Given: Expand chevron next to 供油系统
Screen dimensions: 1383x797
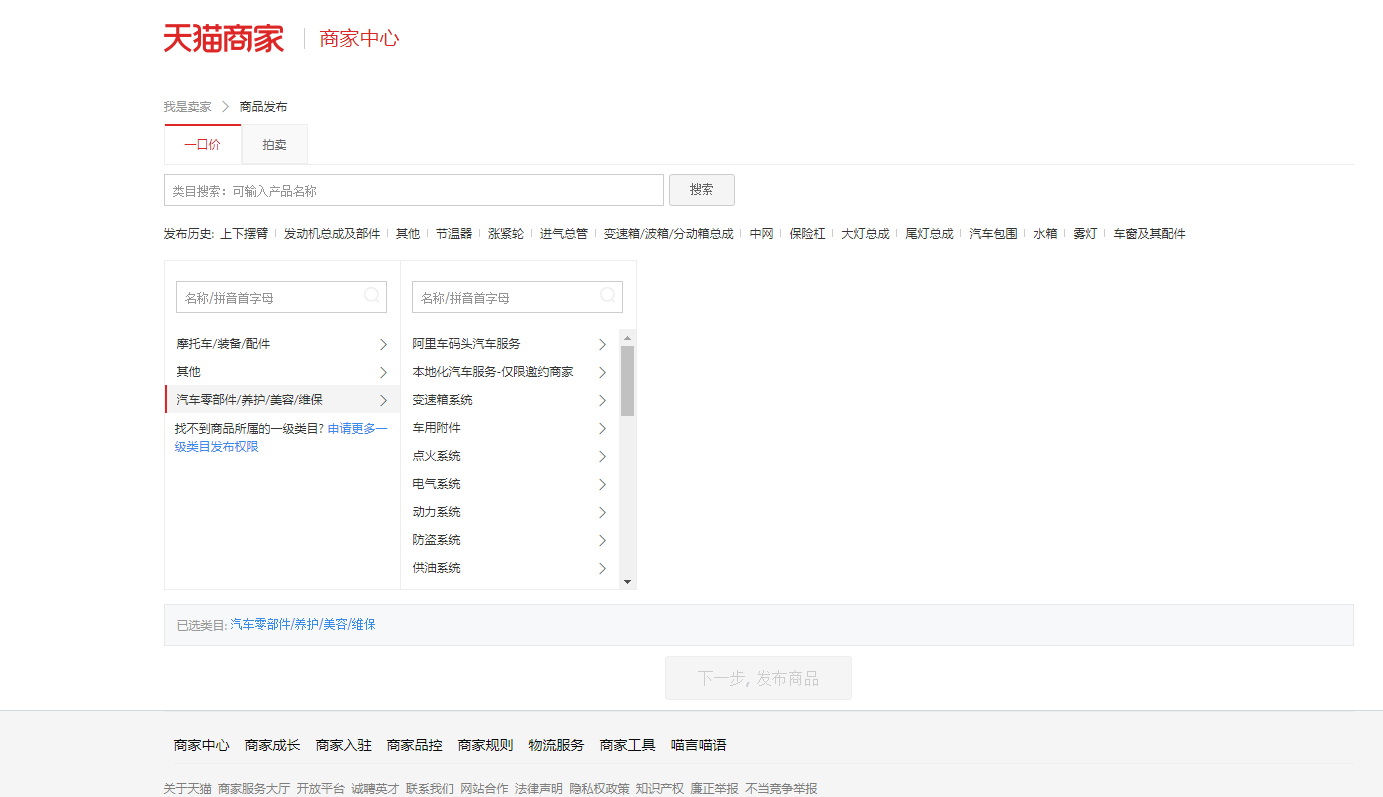Looking at the screenshot, I should 603,568.
